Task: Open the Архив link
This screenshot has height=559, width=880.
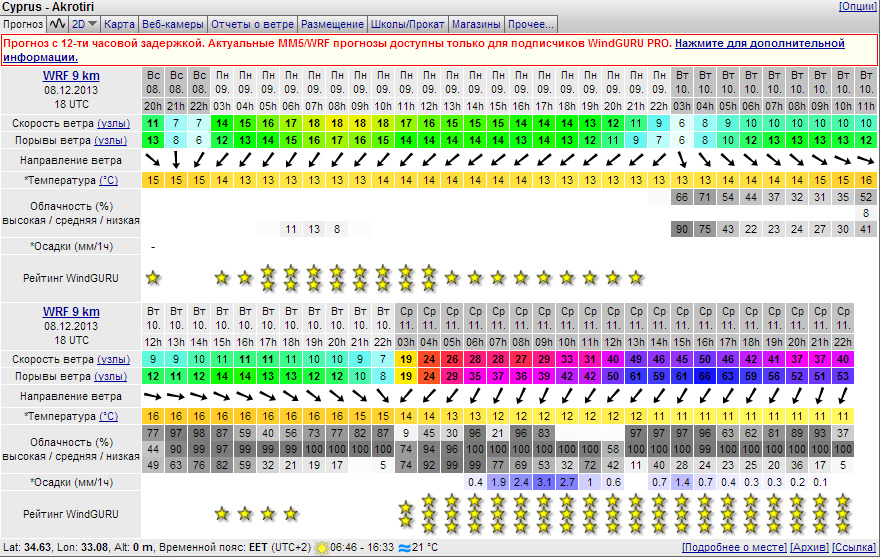Action: point(809,548)
